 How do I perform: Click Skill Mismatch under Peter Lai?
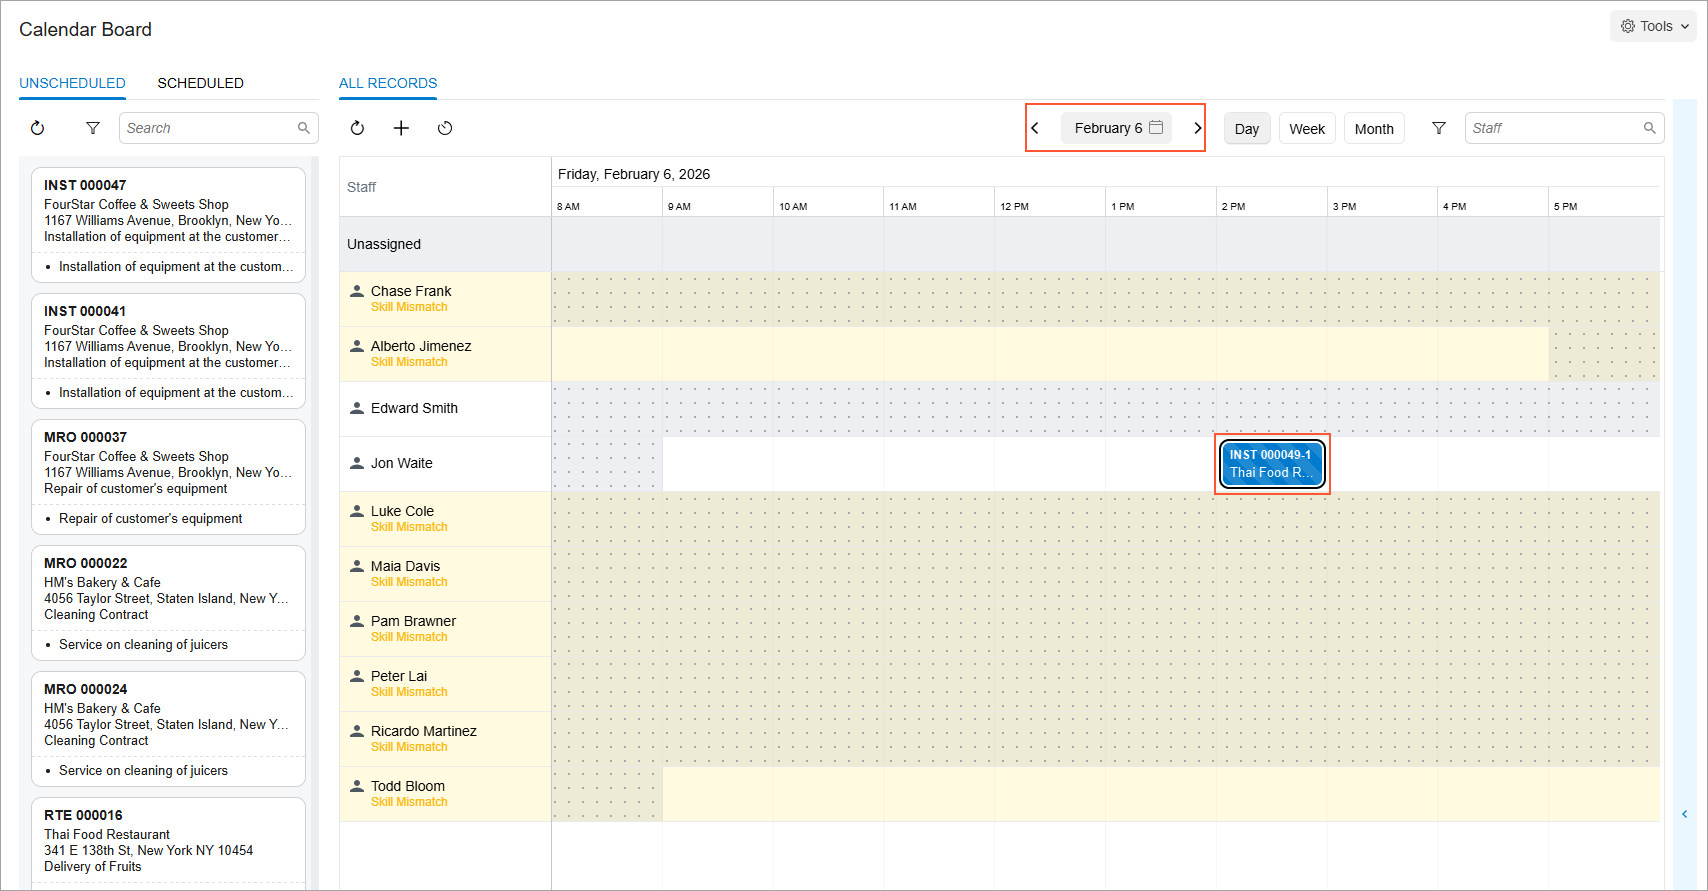(409, 692)
